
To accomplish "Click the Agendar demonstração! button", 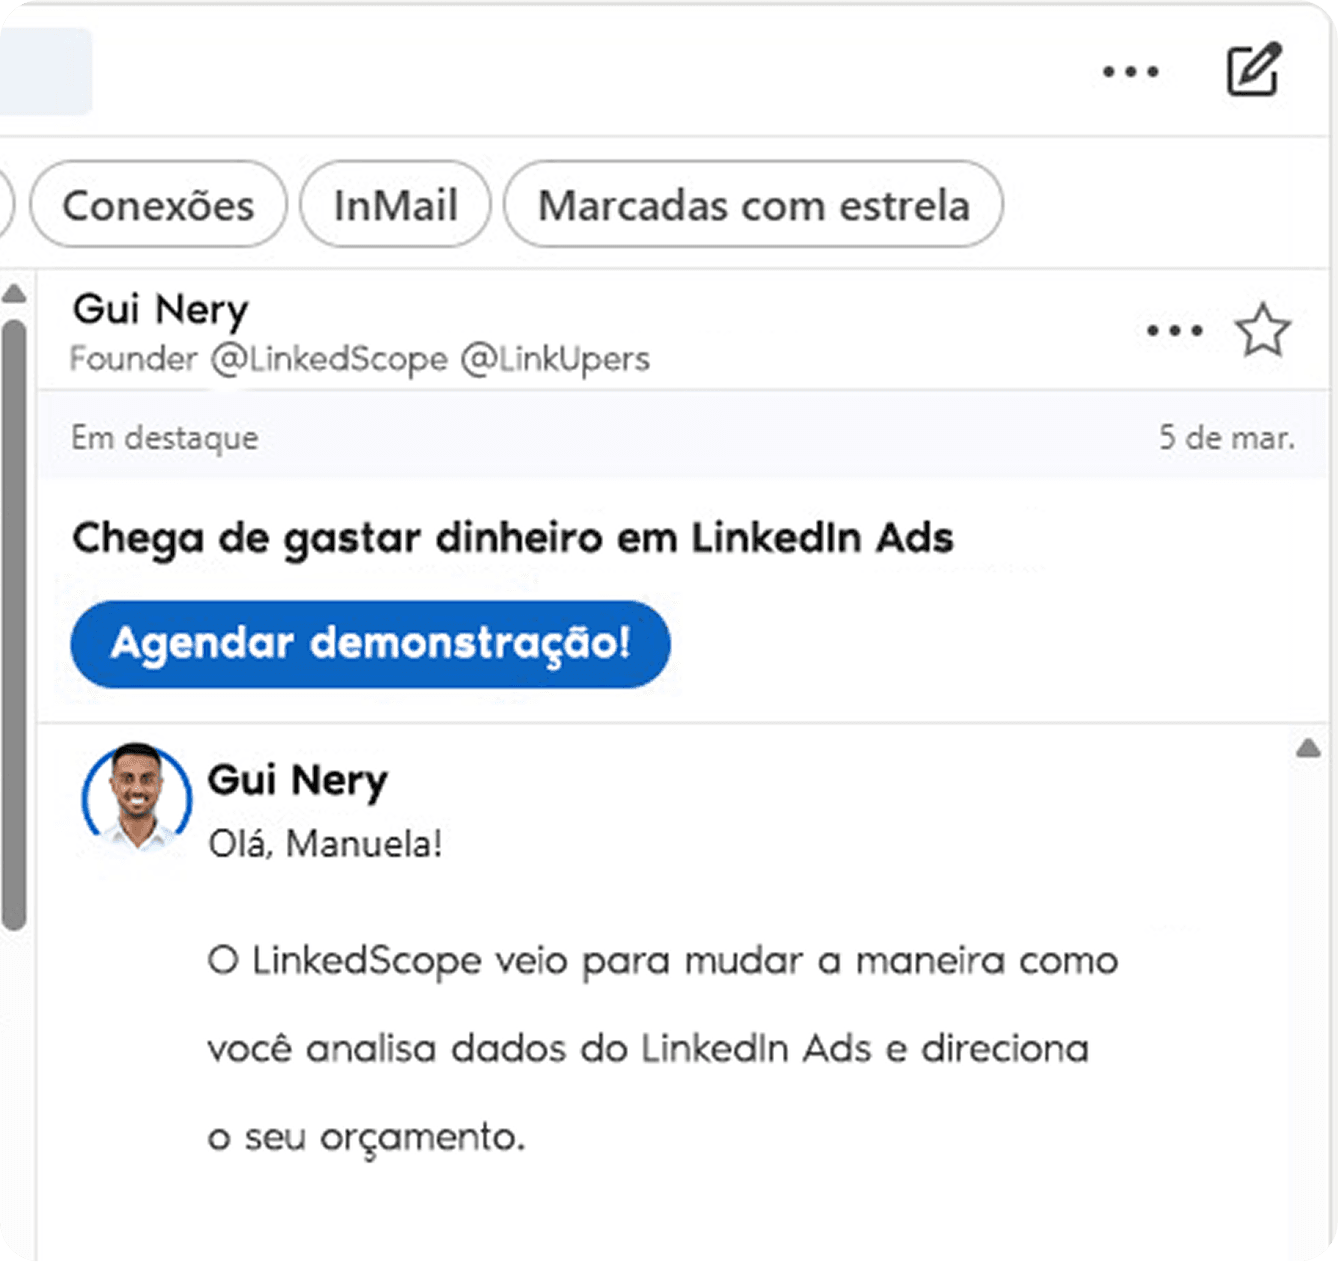I will coord(370,643).
